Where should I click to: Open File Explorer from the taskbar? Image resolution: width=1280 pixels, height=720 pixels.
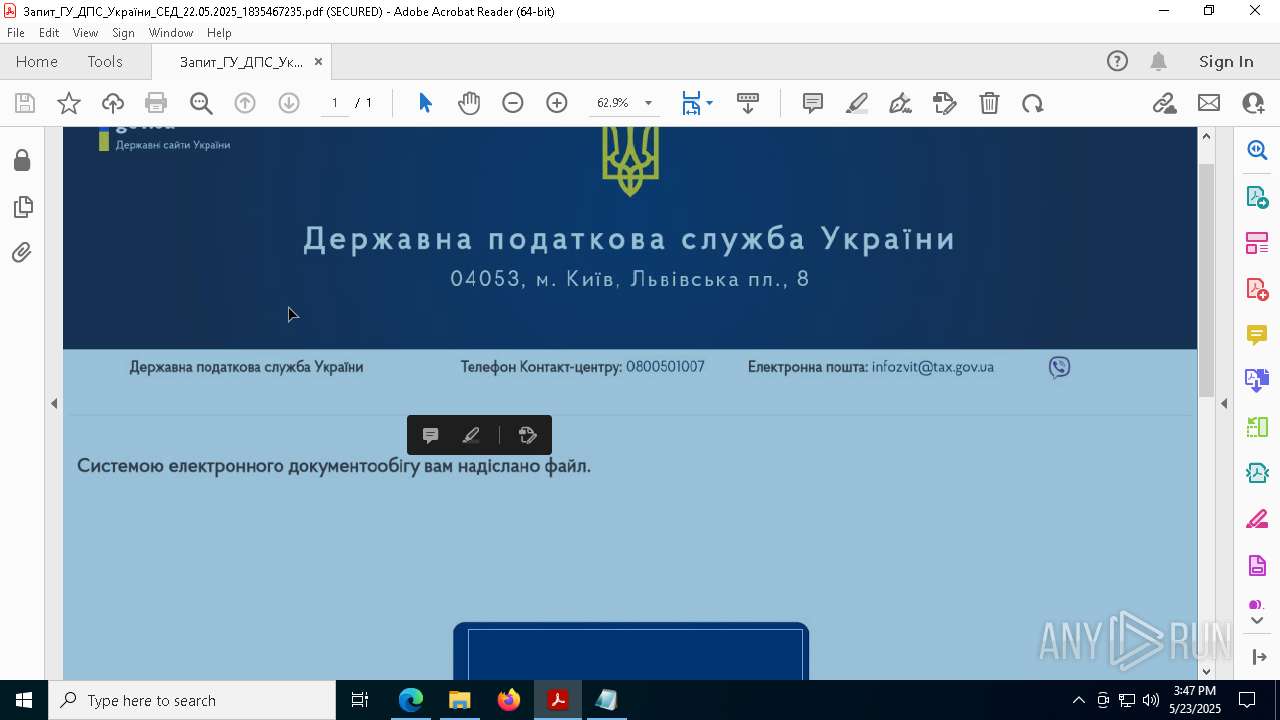click(459, 700)
